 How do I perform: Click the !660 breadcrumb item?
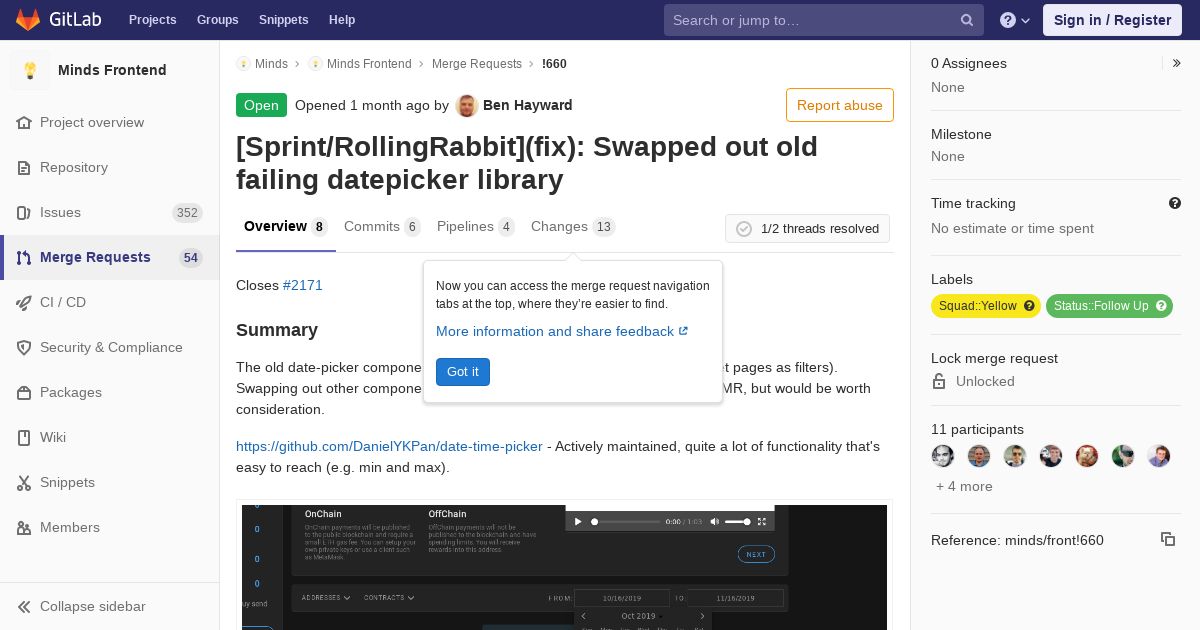pyautogui.click(x=554, y=64)
